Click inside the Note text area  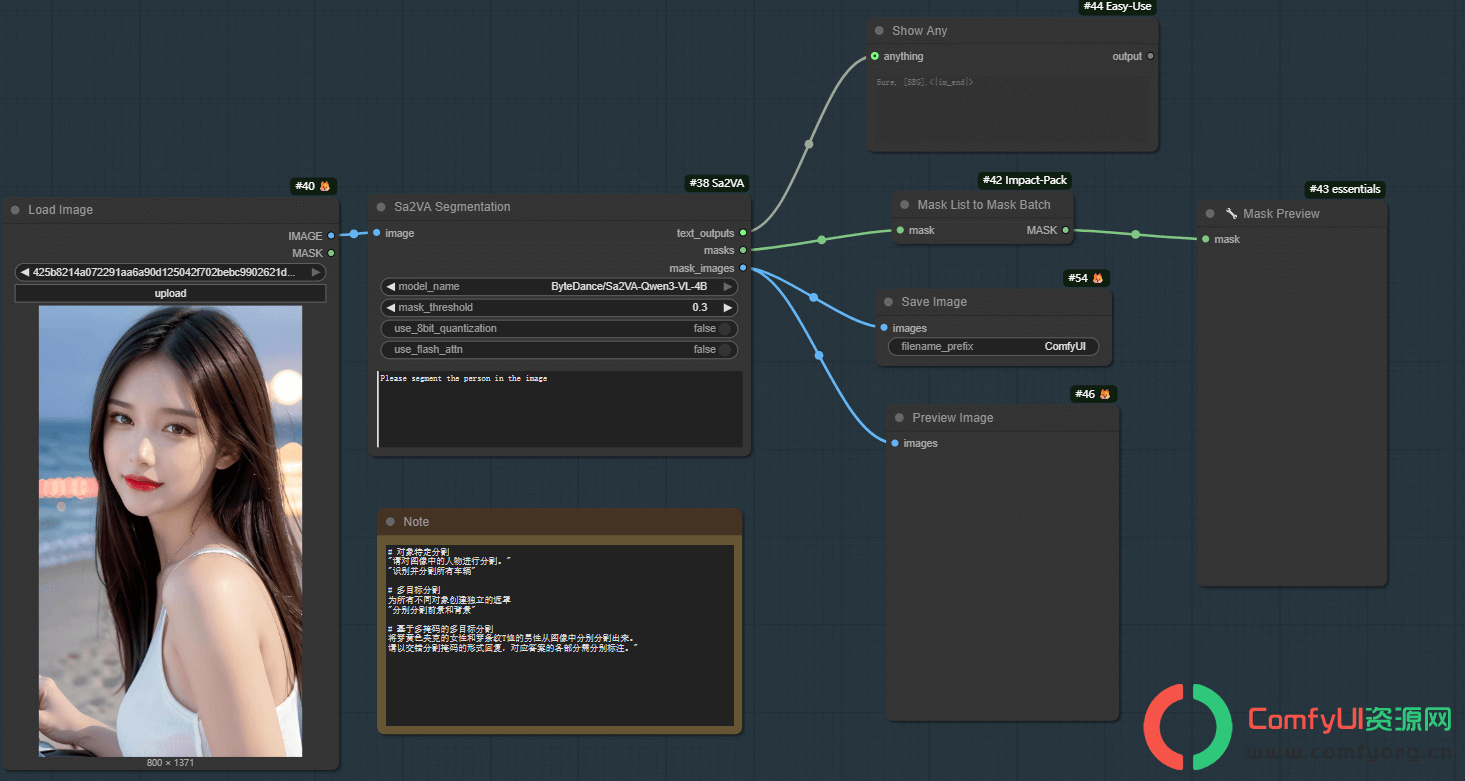pyautogui.click(x=560, y=635)
